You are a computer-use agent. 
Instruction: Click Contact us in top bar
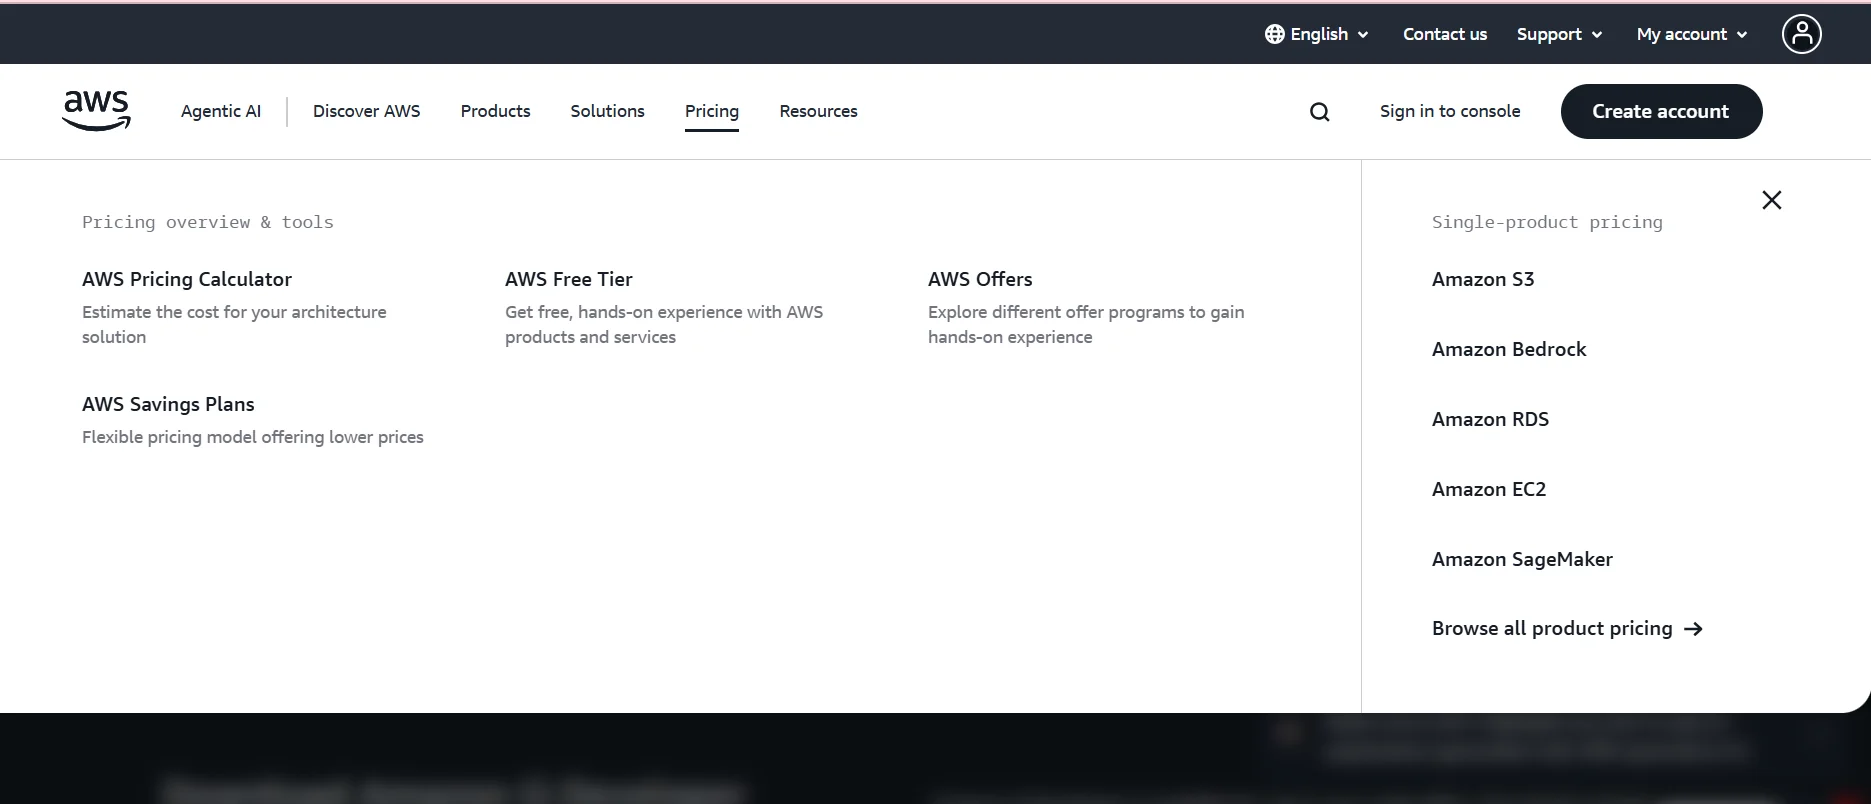tap(1444, 34)
